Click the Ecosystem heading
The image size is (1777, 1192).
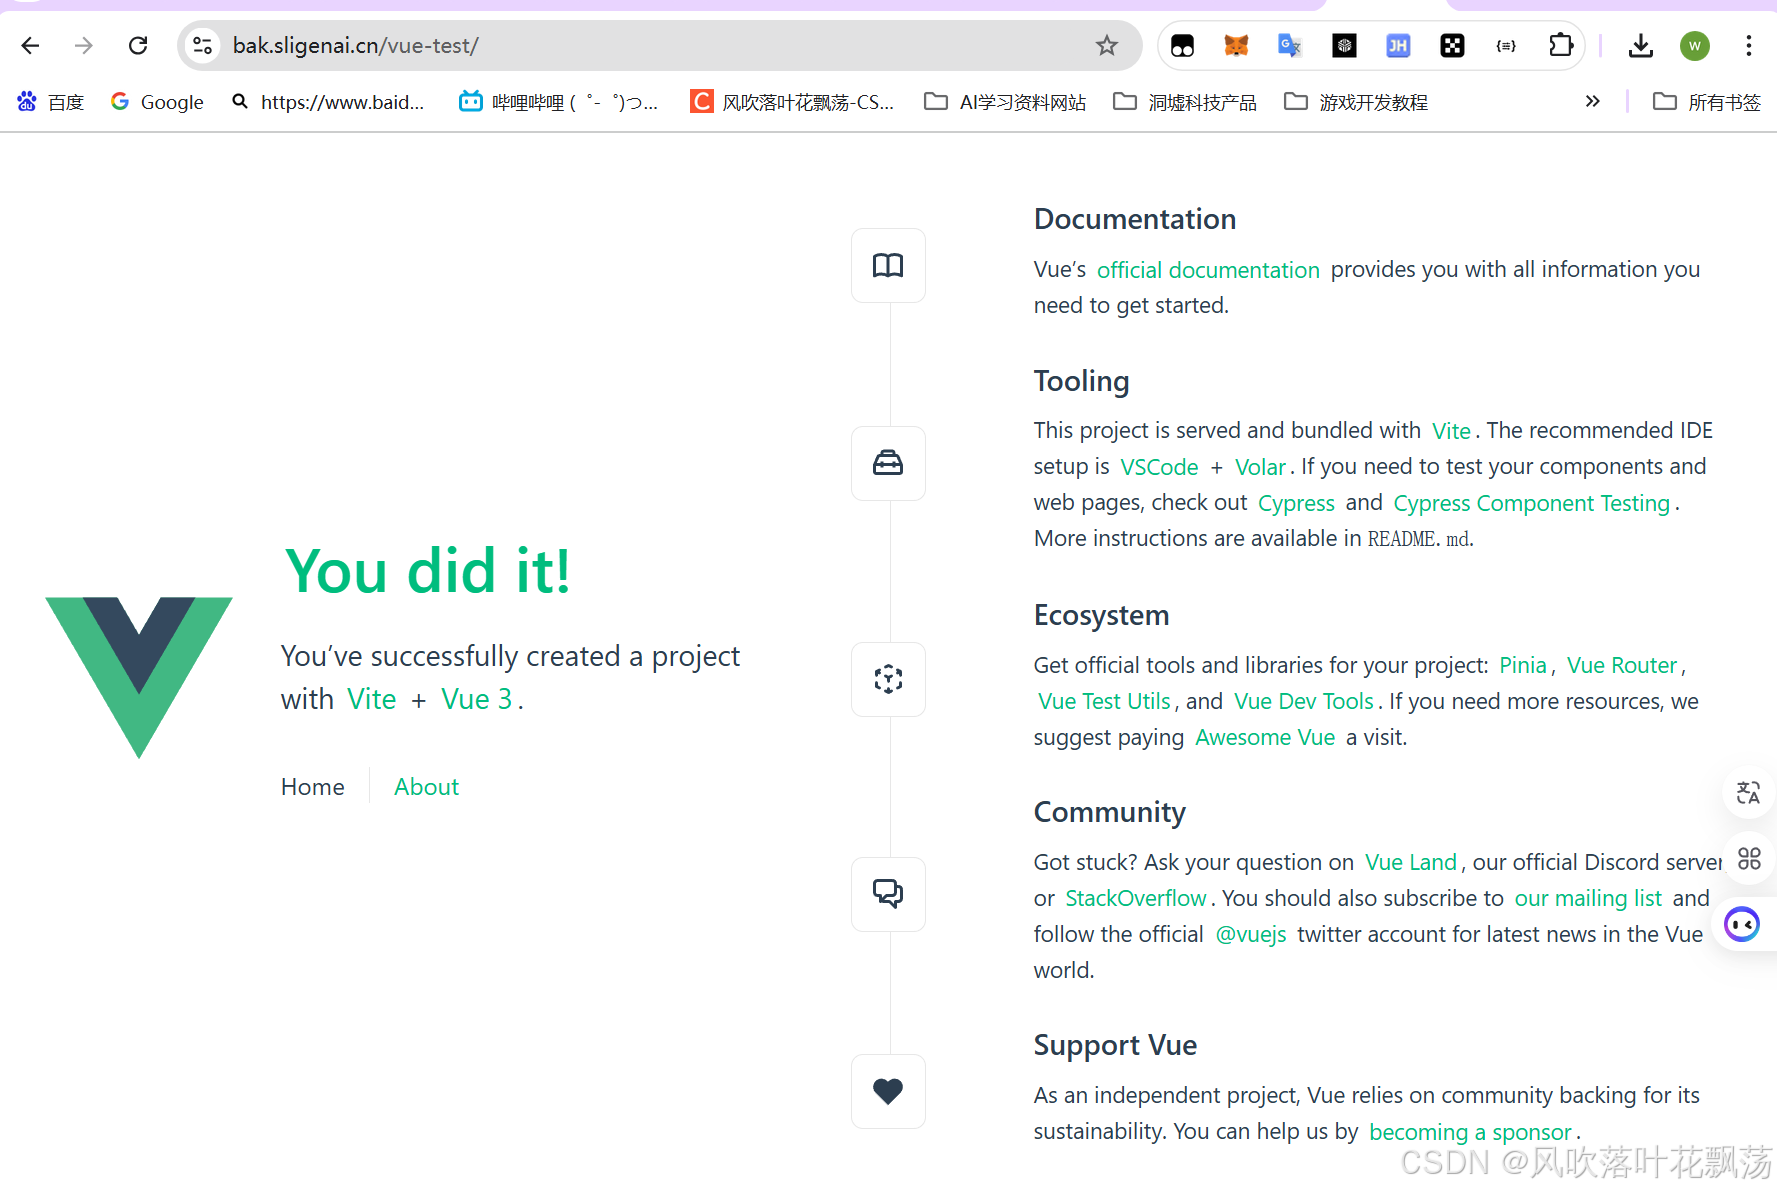pos(1101,615)
